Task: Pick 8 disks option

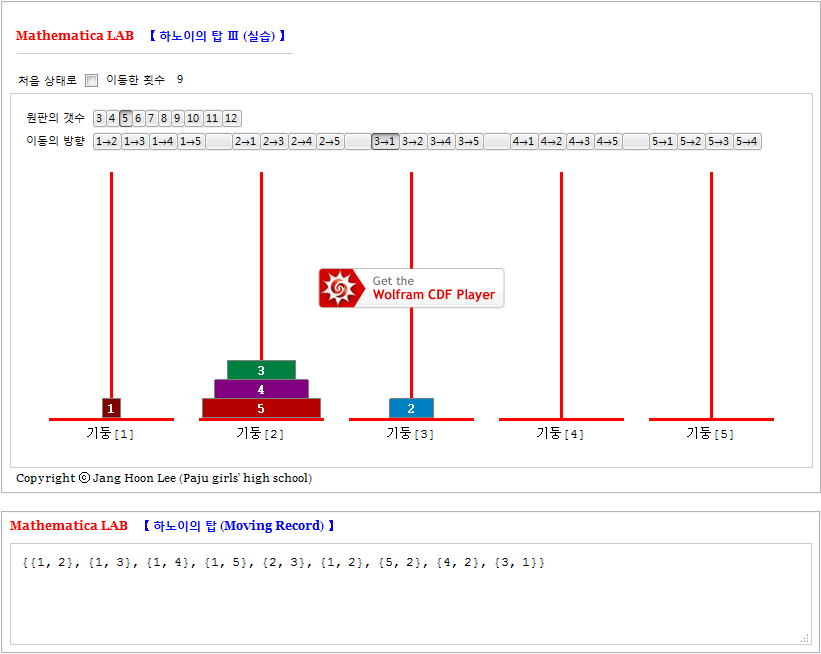Action: 164,118
